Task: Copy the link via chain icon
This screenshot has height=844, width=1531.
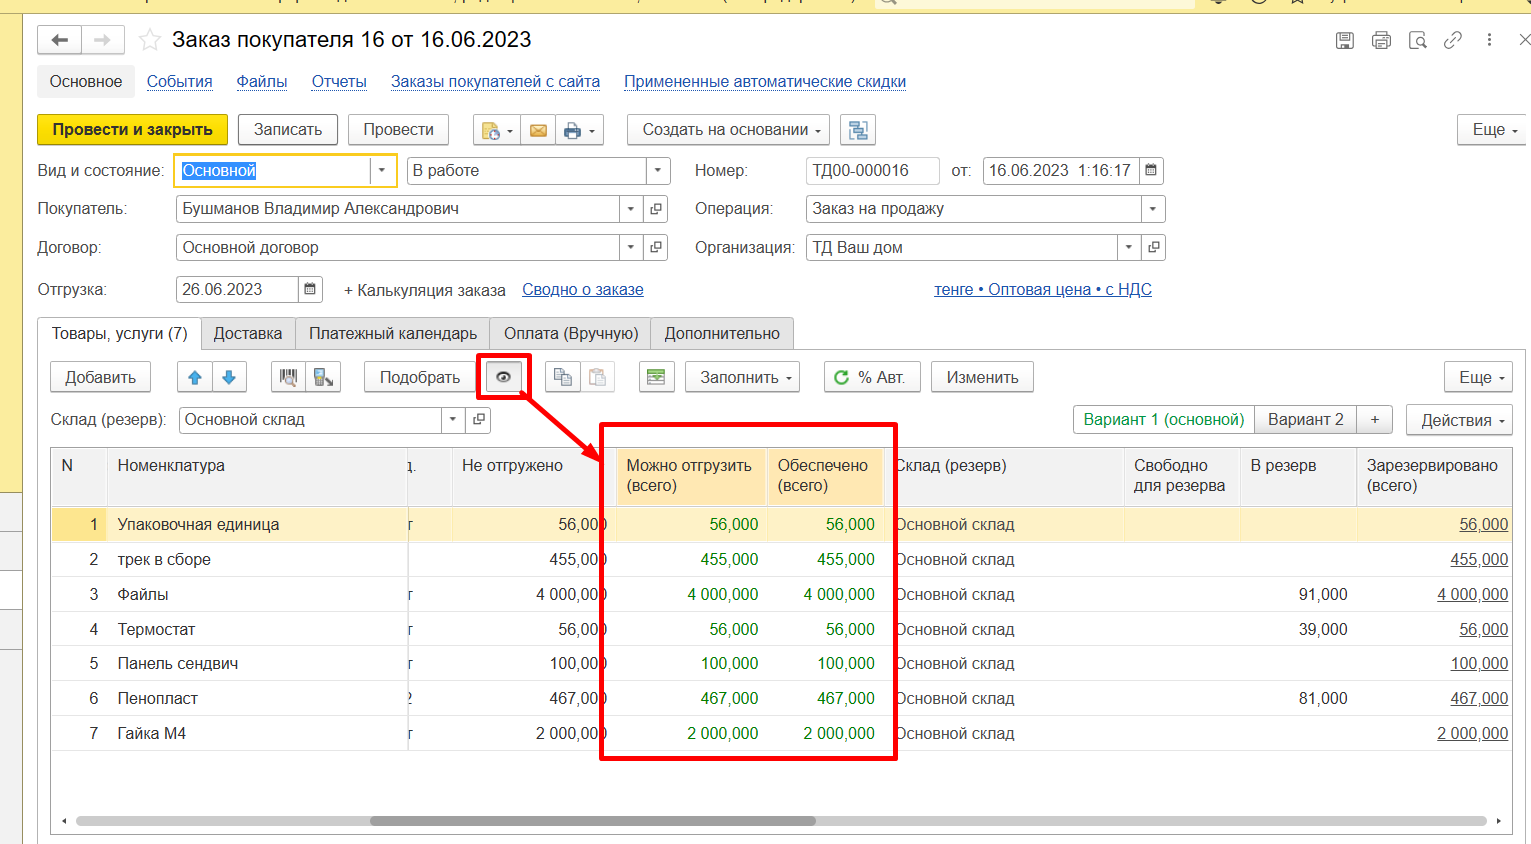Action: [1453, 40]
